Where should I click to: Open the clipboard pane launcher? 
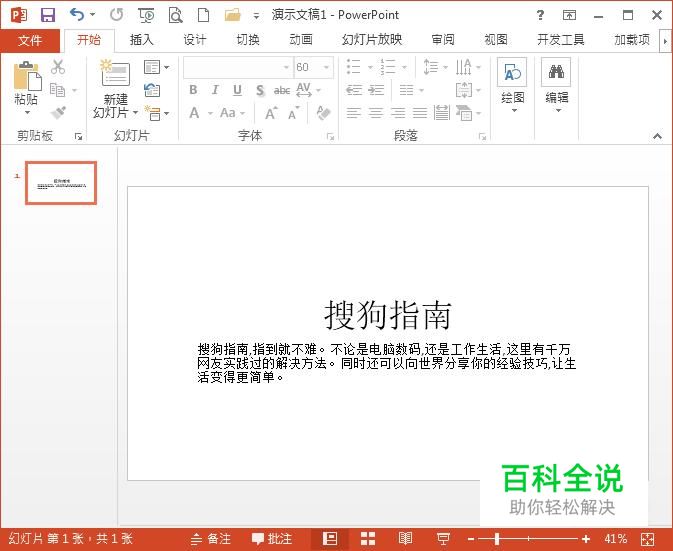pyautogui.click(x=79, y=136)
